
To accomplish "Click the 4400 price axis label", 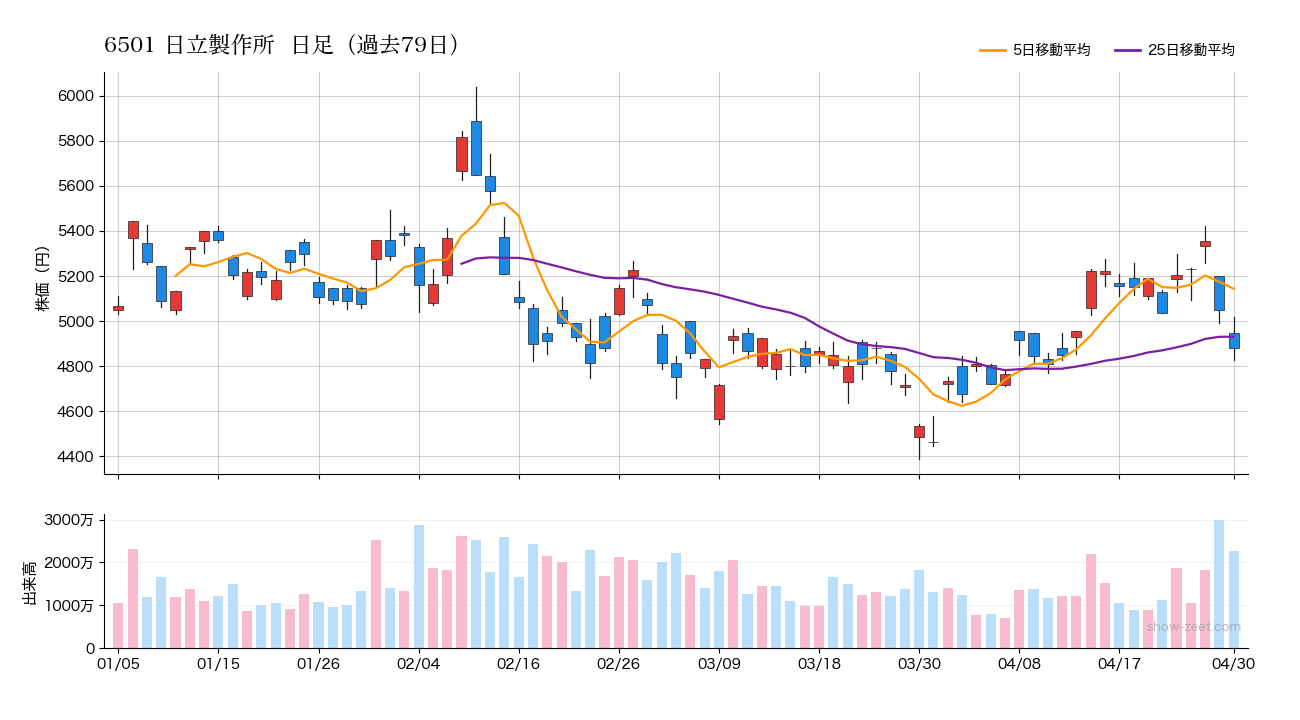I will (x=77, y=457).
